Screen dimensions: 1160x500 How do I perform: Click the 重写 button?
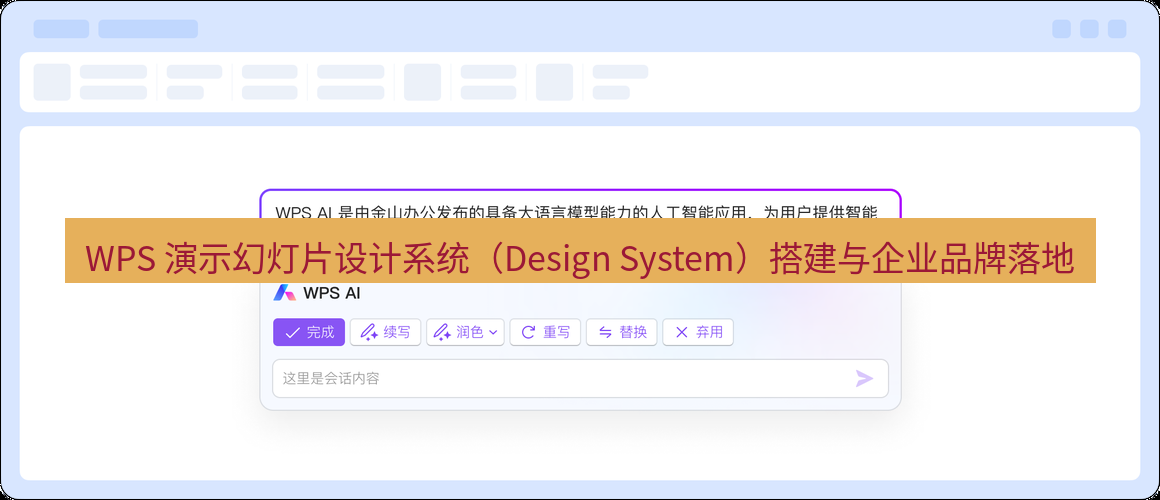pyautogui.click(x=545, y=332)
